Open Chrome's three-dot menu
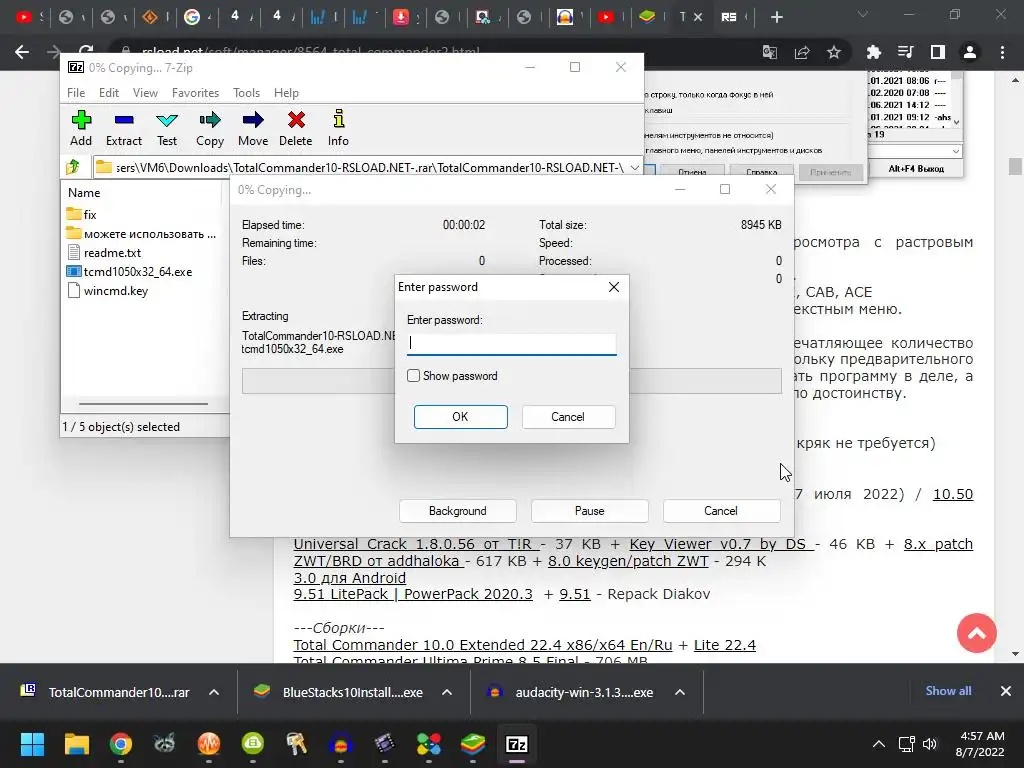 (x=1002, y=52)
